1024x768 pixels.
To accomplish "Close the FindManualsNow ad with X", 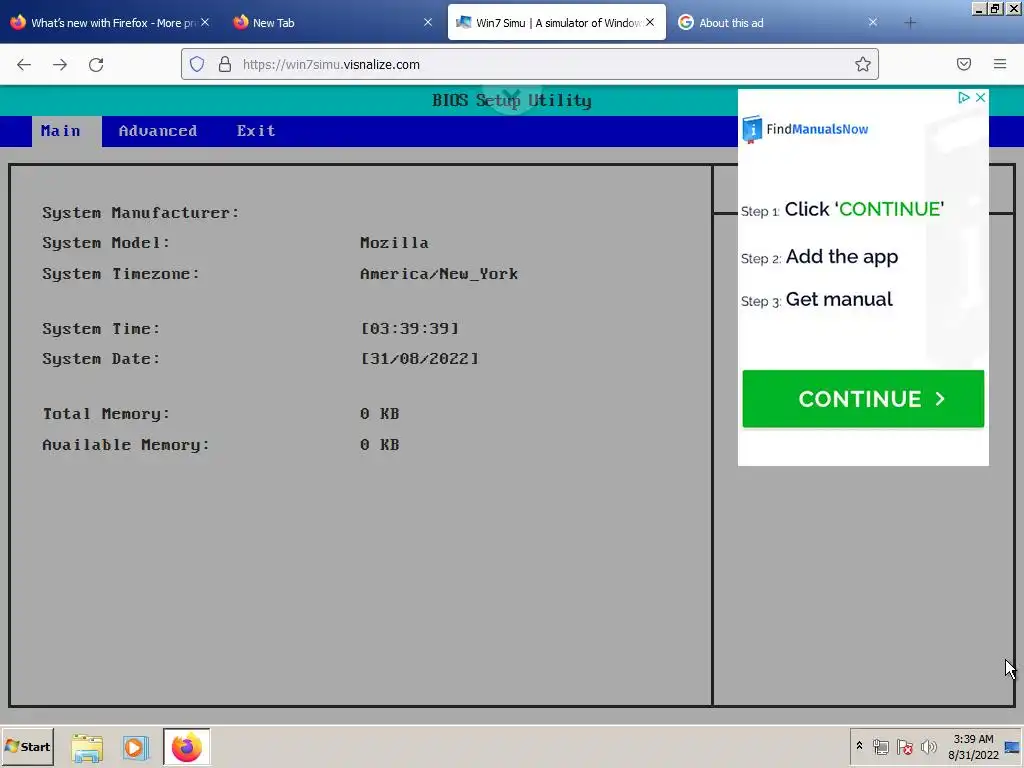I will coord(980,97).
